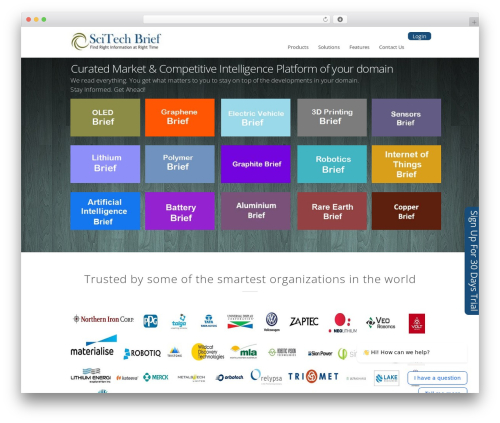Viewport: 500px width, 423px height.
Task: Click the MLA logo
Action: (244, 352)
